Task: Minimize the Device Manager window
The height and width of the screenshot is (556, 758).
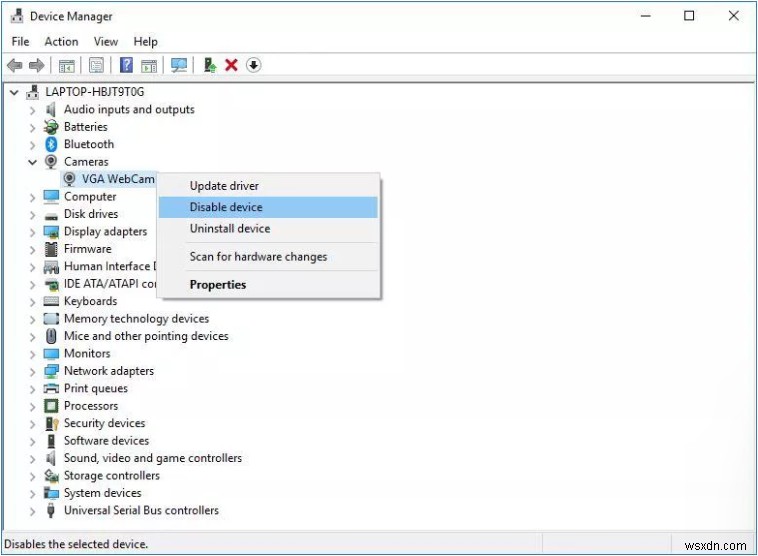Action: (x=645, y=16)
